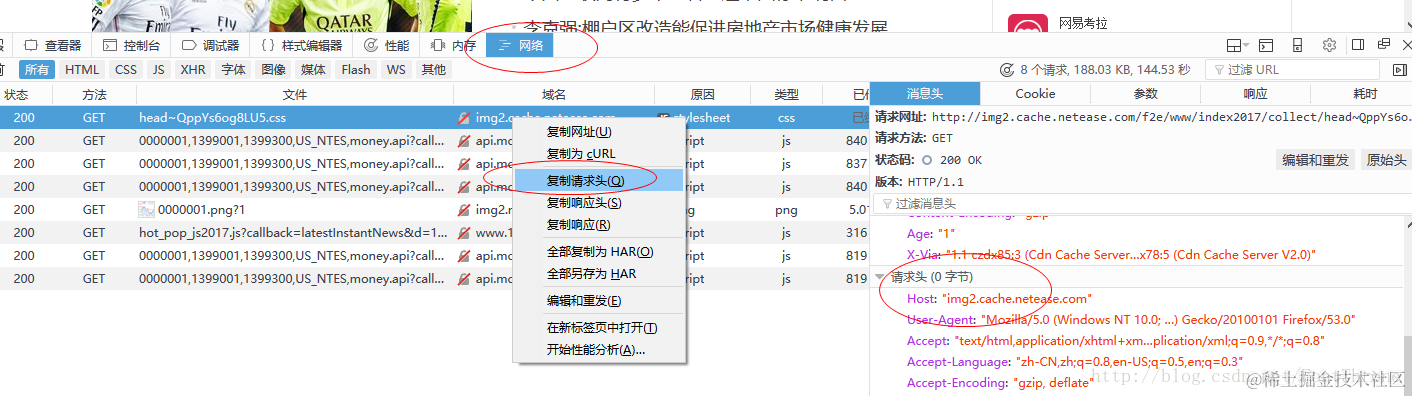This screenshot has width=1412, height=396.
Task: Open the 性能 performance tab
Action: (387, 45)
